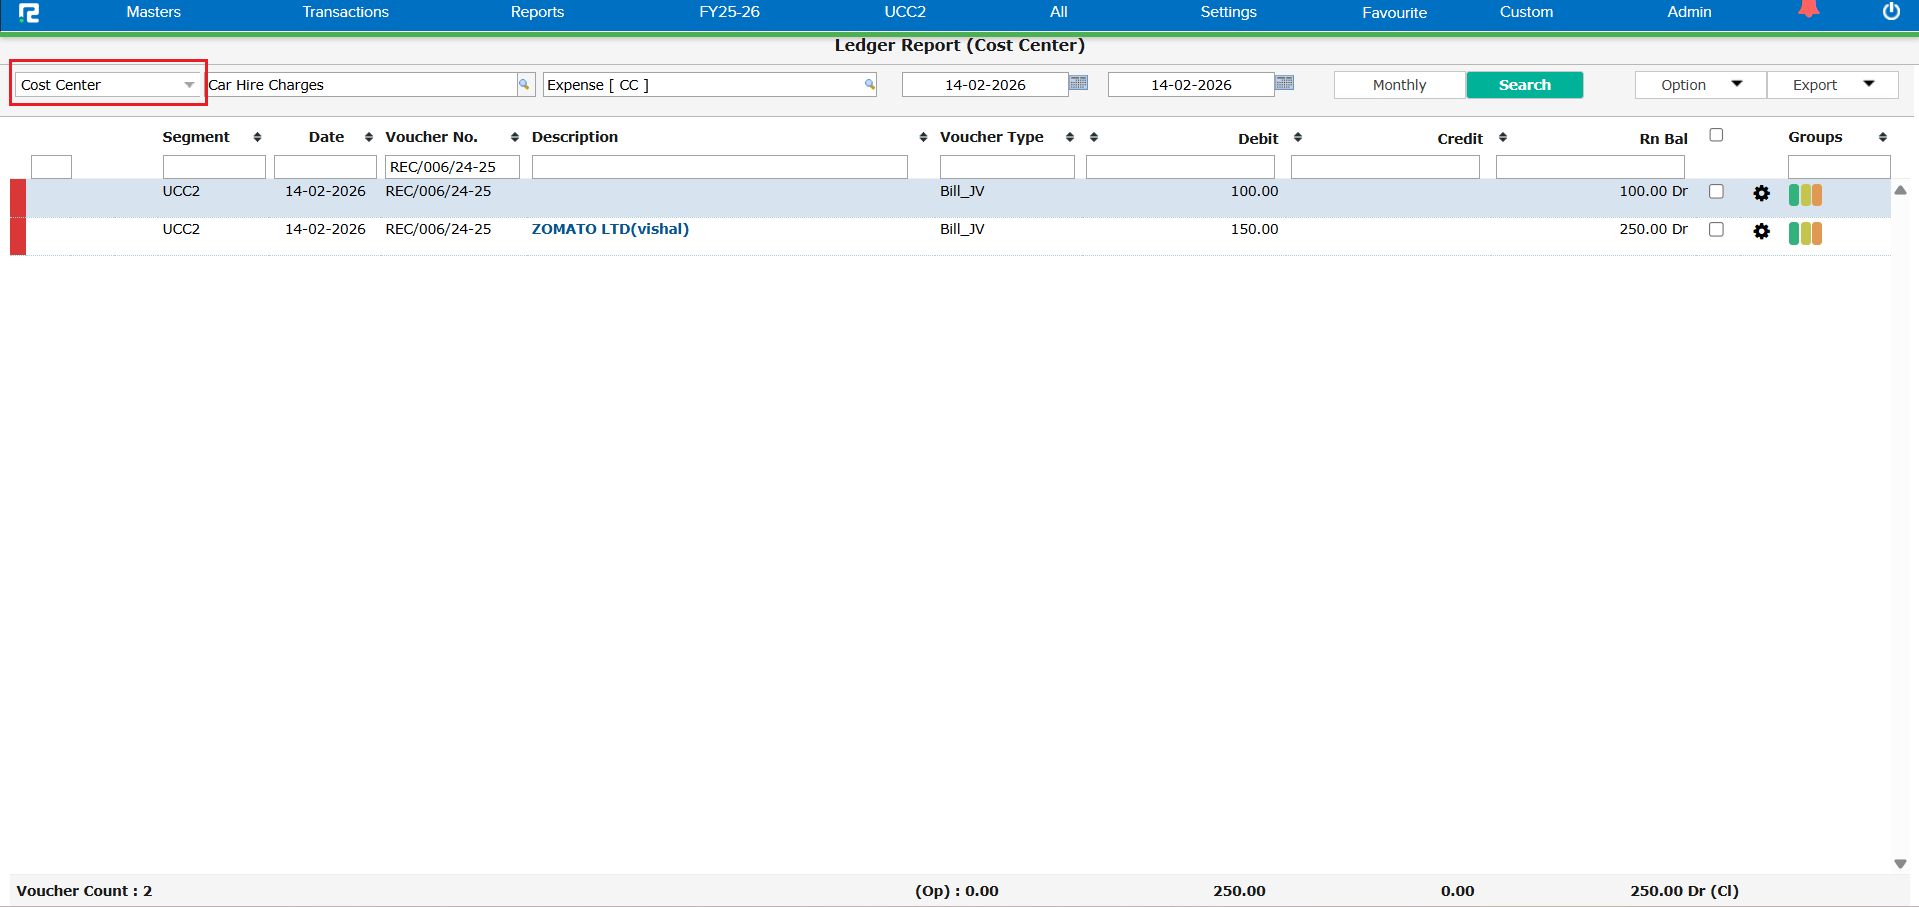This screenshot has width=1919, height=907.
Task: Check the box on the first ledger row
Action: pos(1716,192)
